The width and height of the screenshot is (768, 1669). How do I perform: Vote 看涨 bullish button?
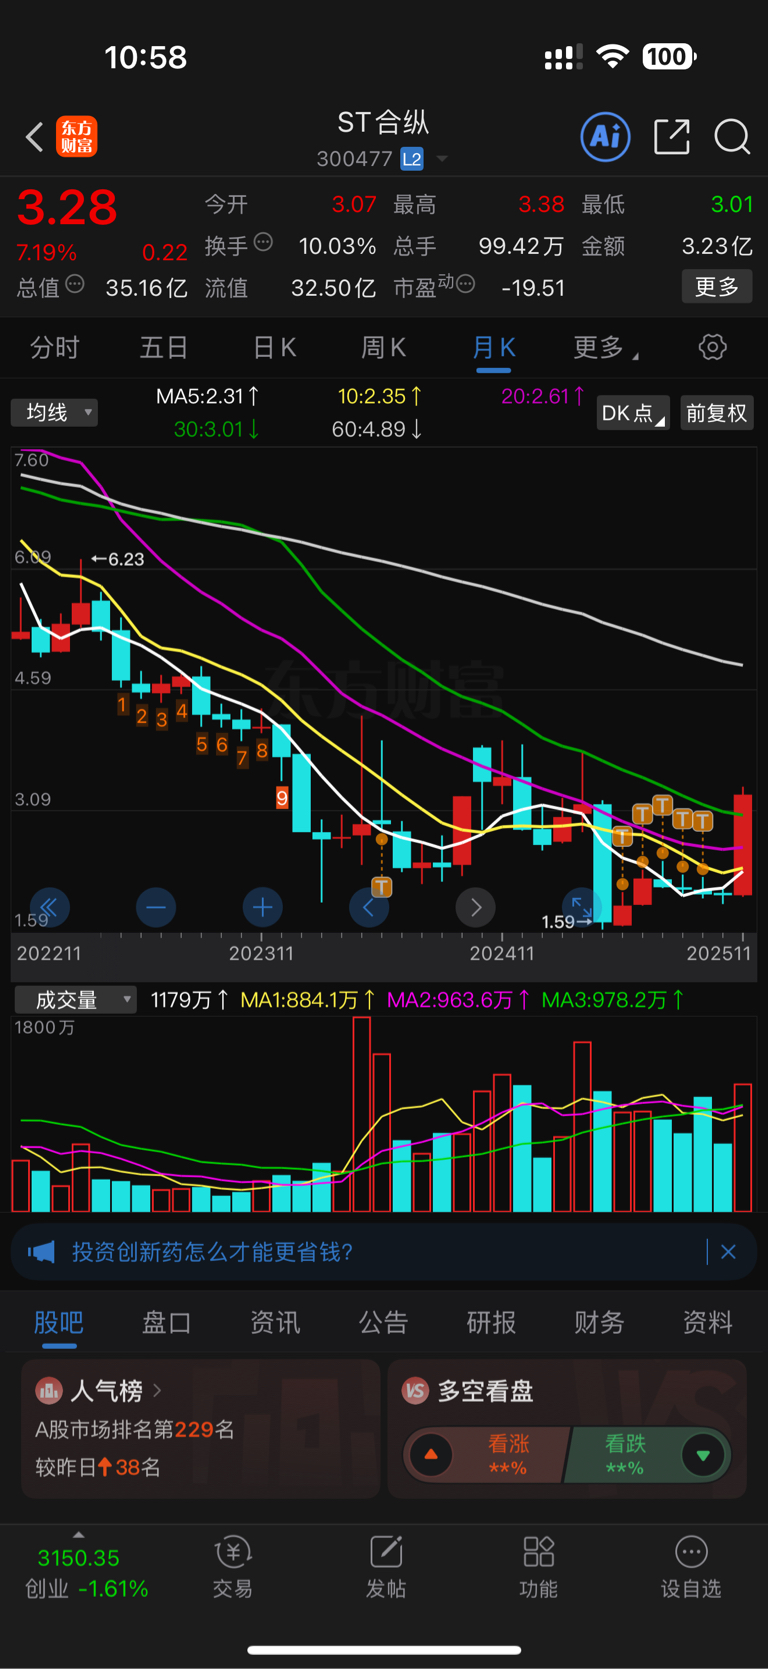coord(487,1455)
